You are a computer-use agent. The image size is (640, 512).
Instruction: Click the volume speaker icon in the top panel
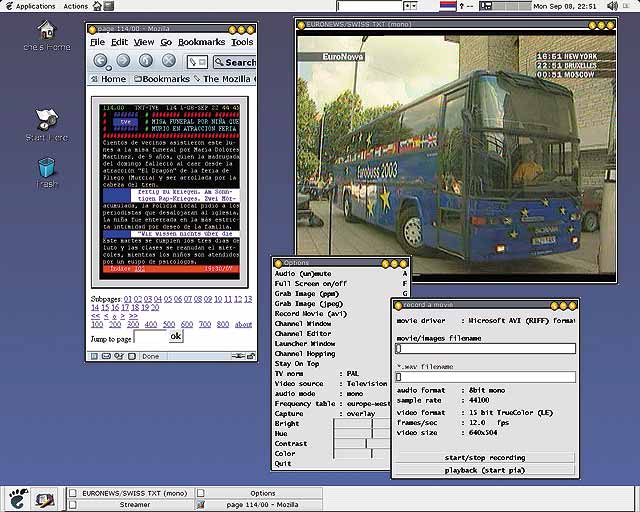click(x=612, y=6)
